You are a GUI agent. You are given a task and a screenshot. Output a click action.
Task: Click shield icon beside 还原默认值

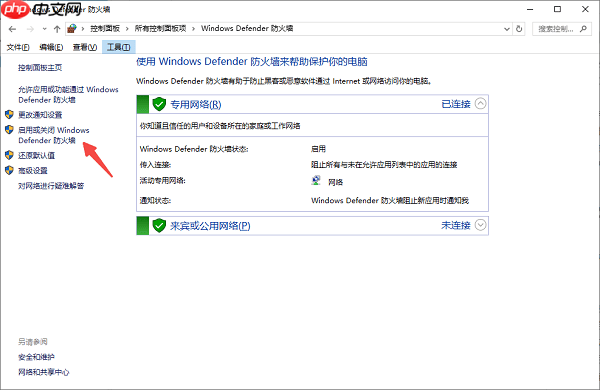pos(10,155)
